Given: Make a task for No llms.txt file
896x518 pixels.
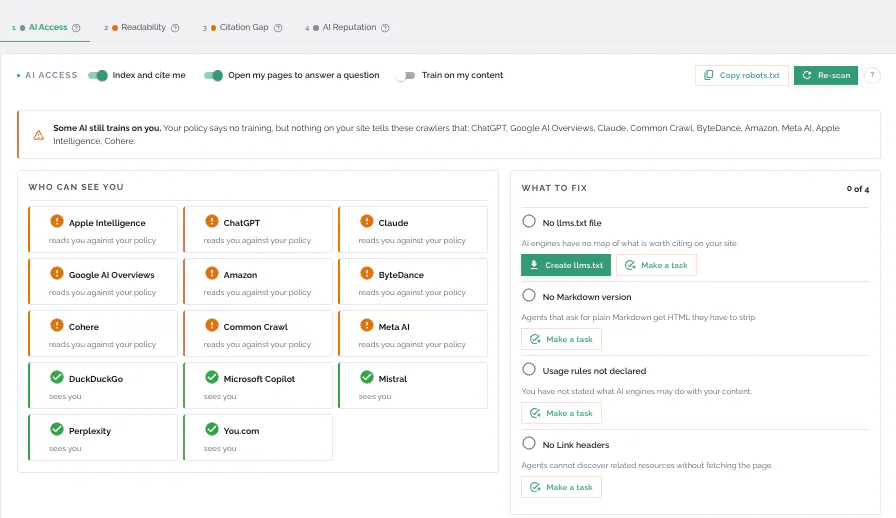Looking at the screenshot, I should click(656, 265).
